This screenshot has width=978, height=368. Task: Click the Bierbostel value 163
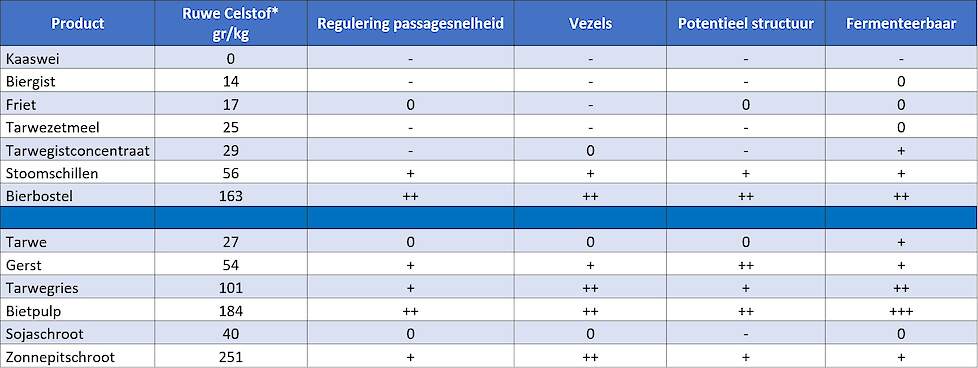pyautogui.click(x=231, y=196)
